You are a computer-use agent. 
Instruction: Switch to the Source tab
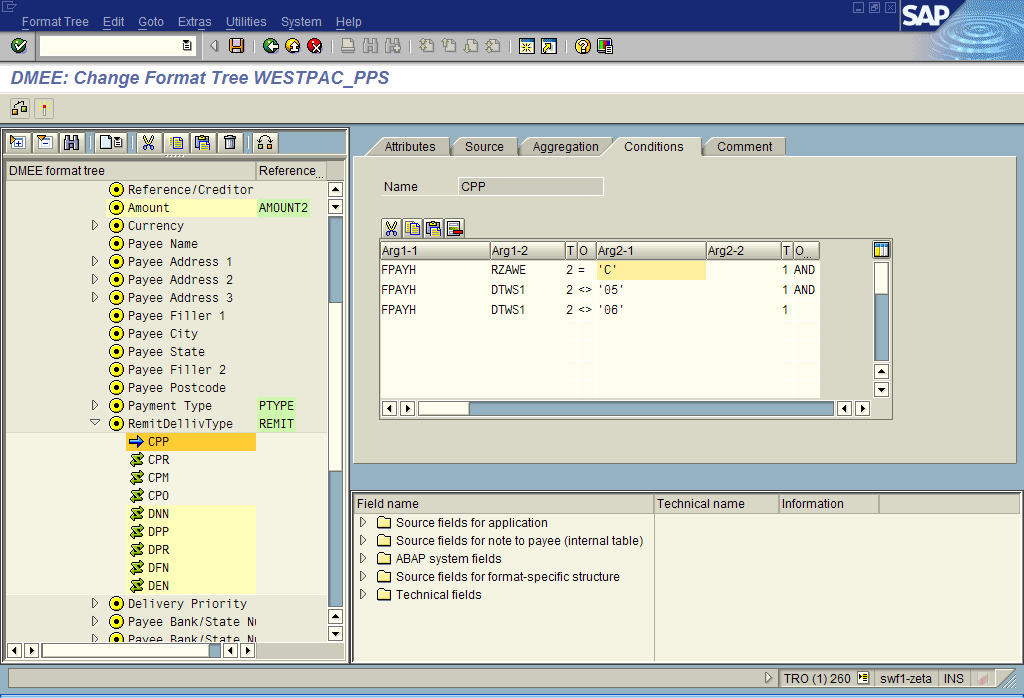[x=484, y=146]
